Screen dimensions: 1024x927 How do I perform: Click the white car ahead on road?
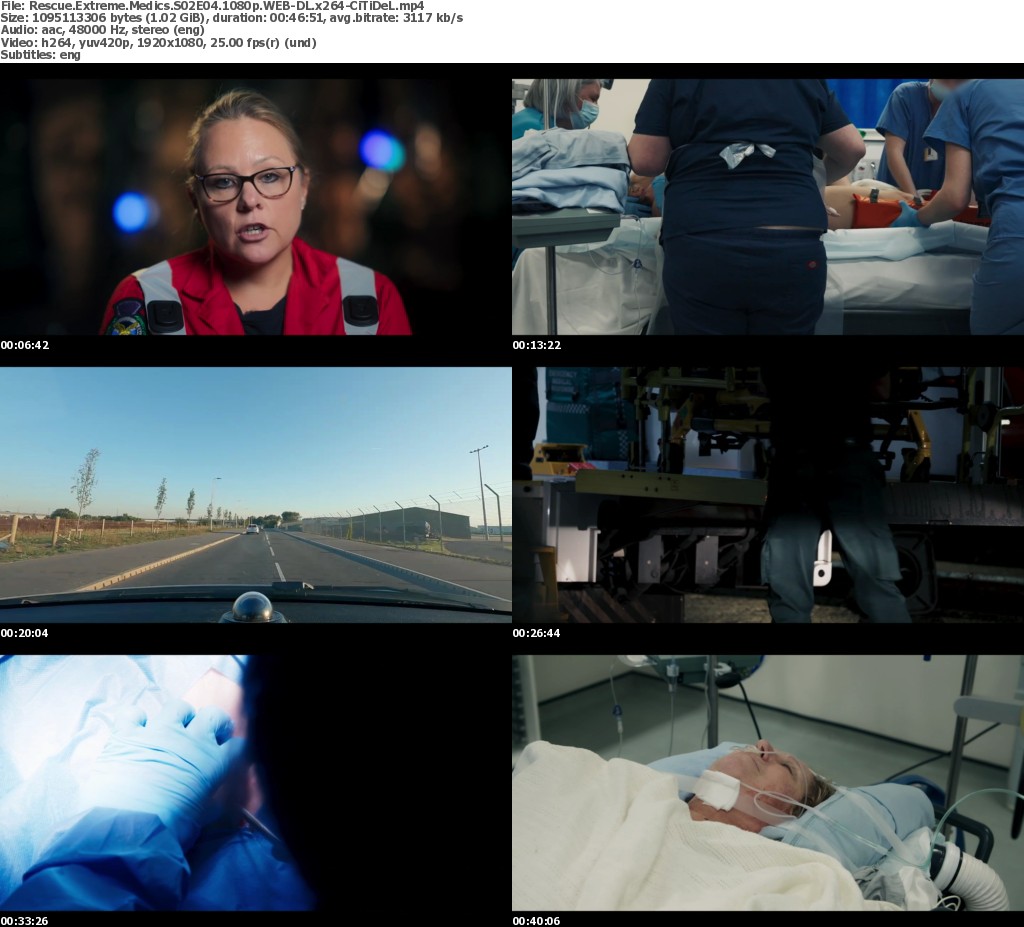[x=252, y=529]
